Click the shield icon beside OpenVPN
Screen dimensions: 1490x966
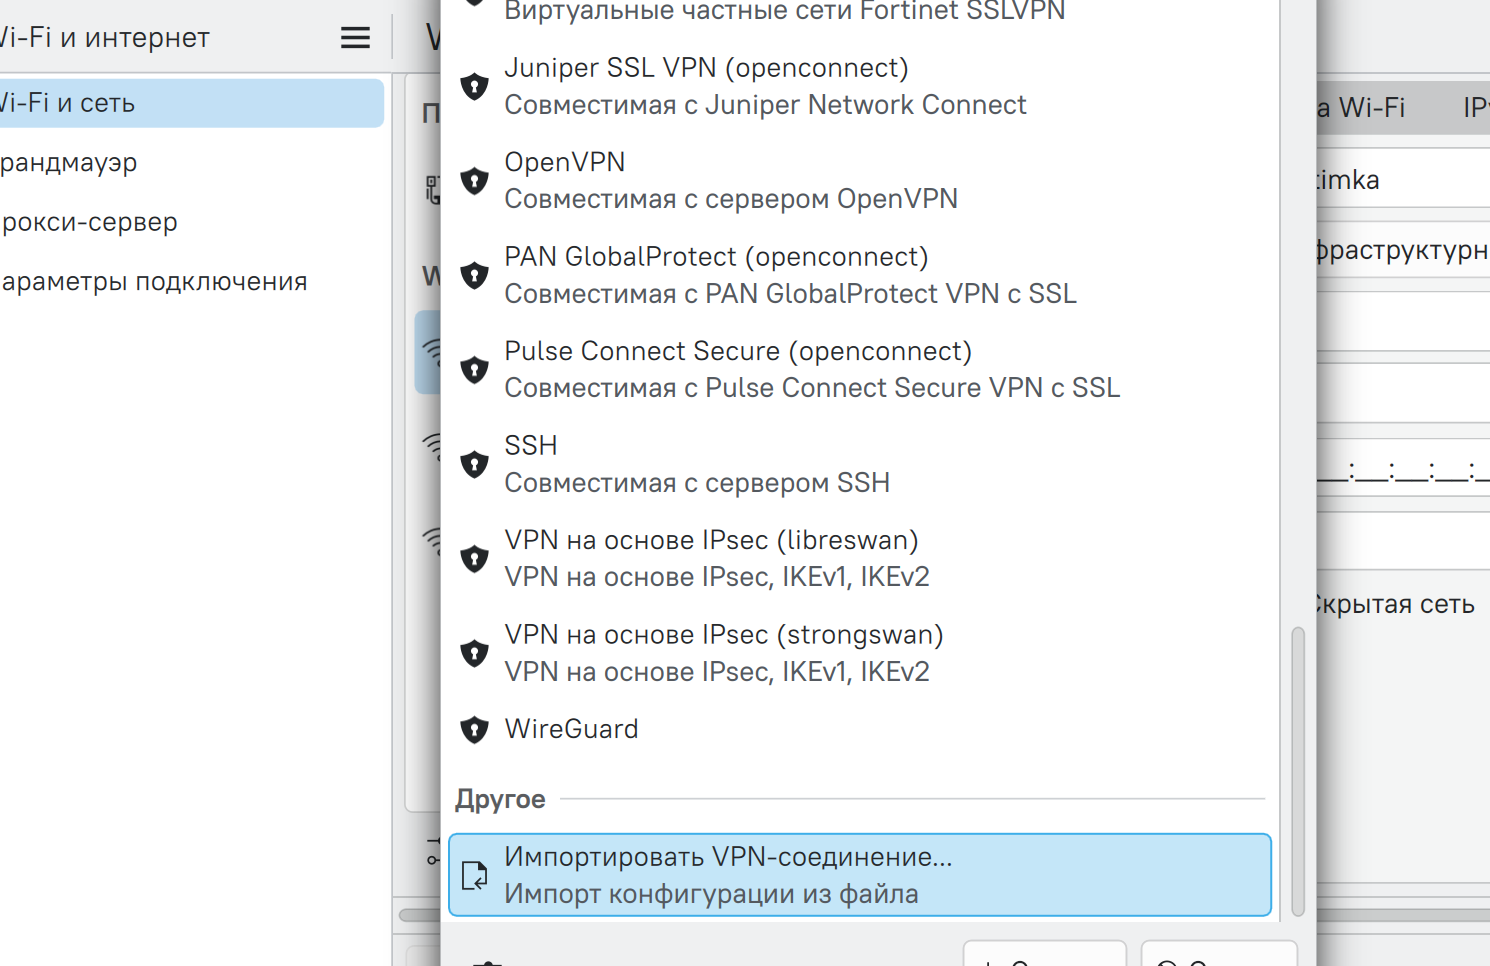click(x=474, y=181)
